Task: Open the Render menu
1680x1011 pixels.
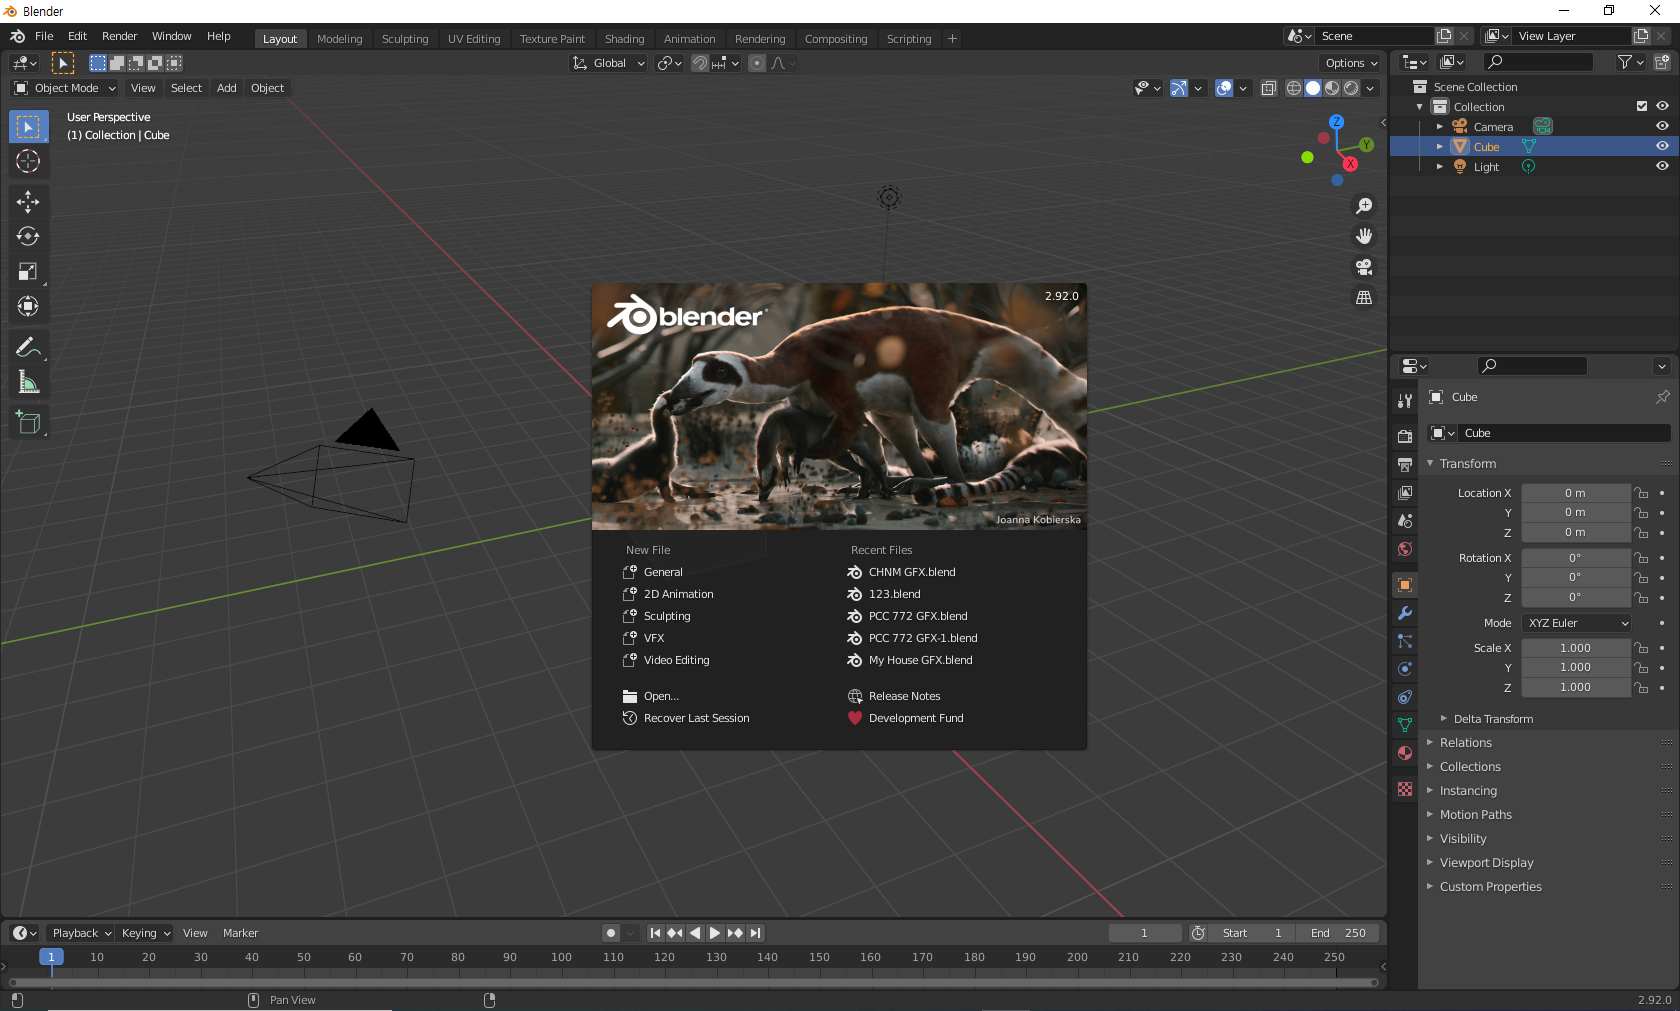Action: (x=119, y=36)
